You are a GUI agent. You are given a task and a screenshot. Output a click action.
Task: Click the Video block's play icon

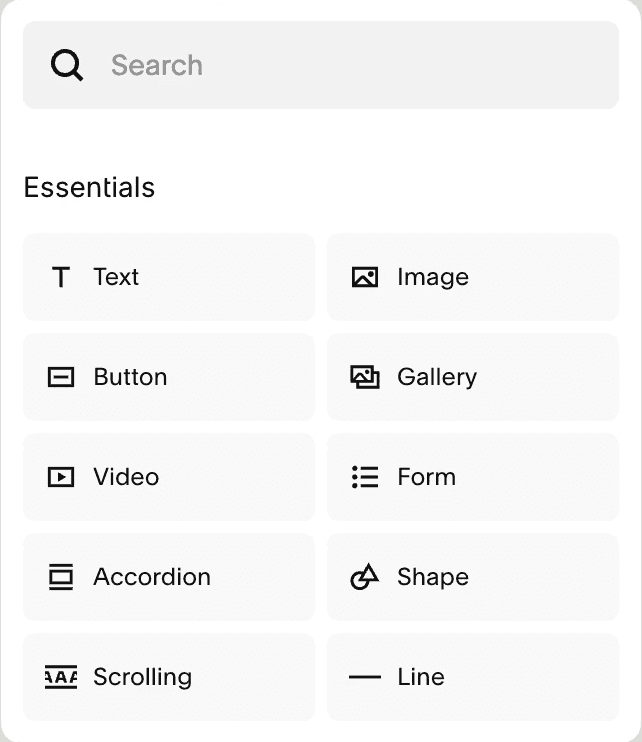(61, 477)
